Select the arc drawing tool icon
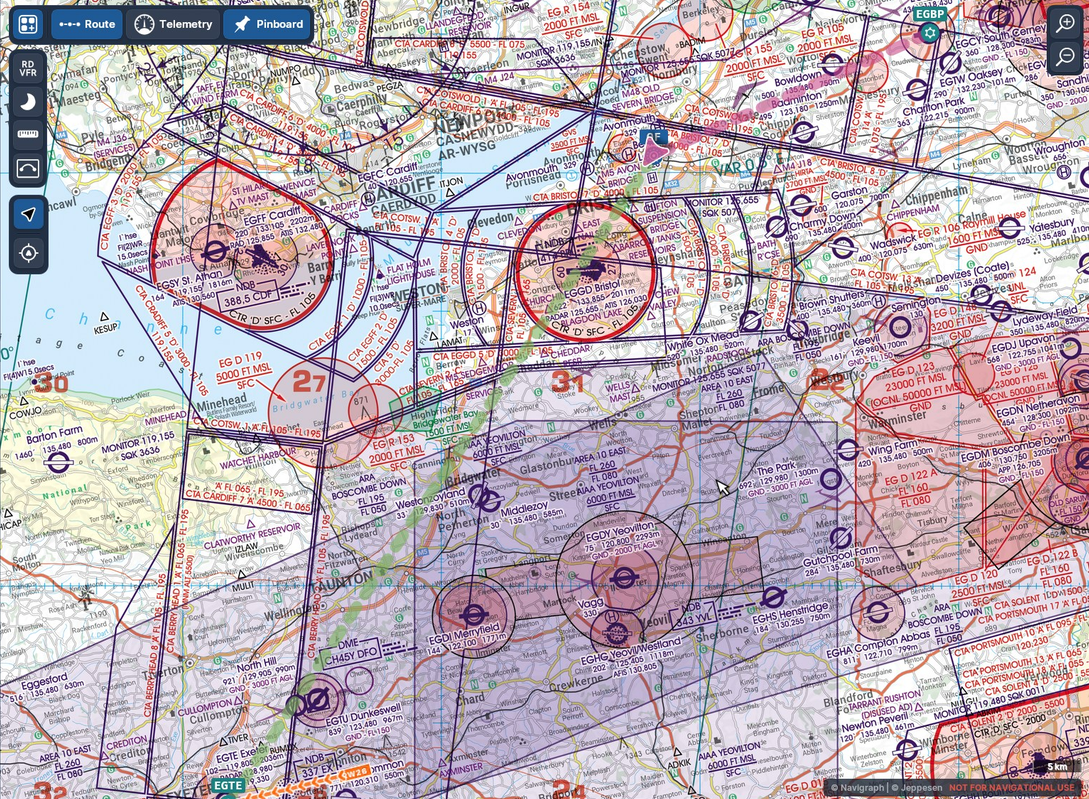This screenshot has width=1089, height=799. [28, 167]
